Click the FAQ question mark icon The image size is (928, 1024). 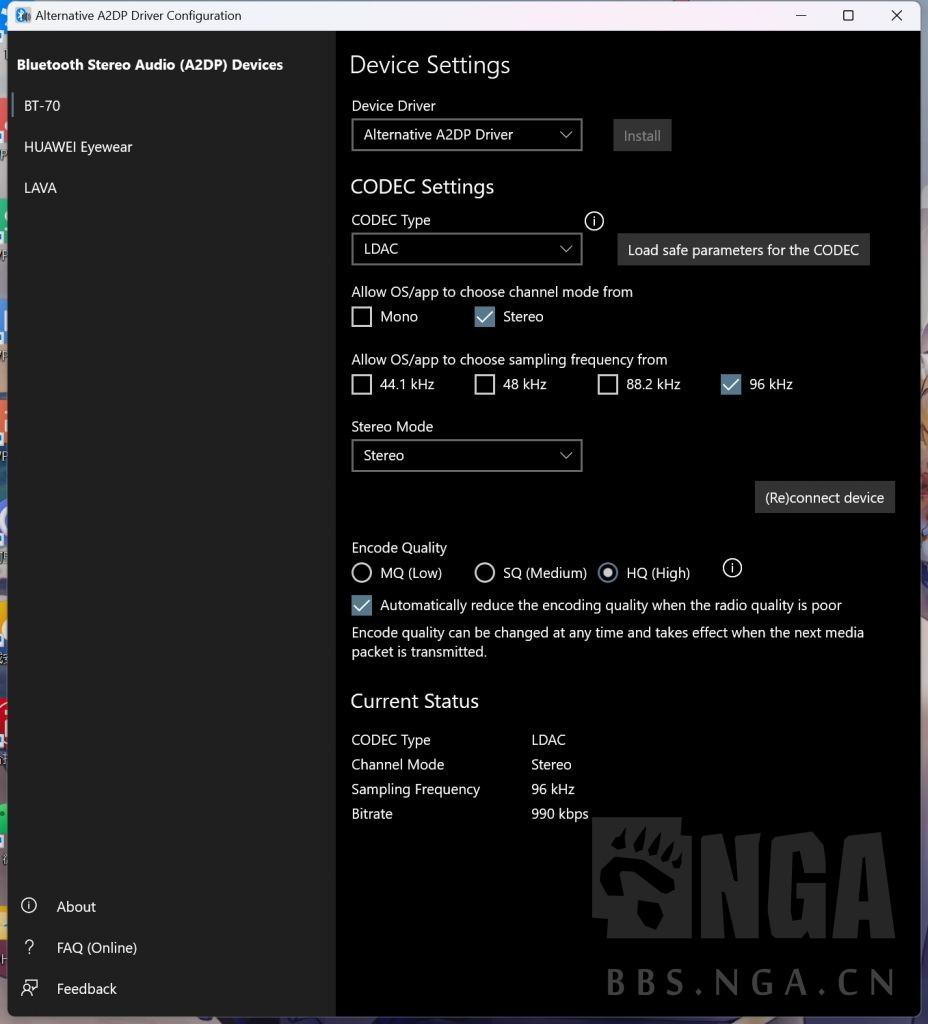coord(29,947)
